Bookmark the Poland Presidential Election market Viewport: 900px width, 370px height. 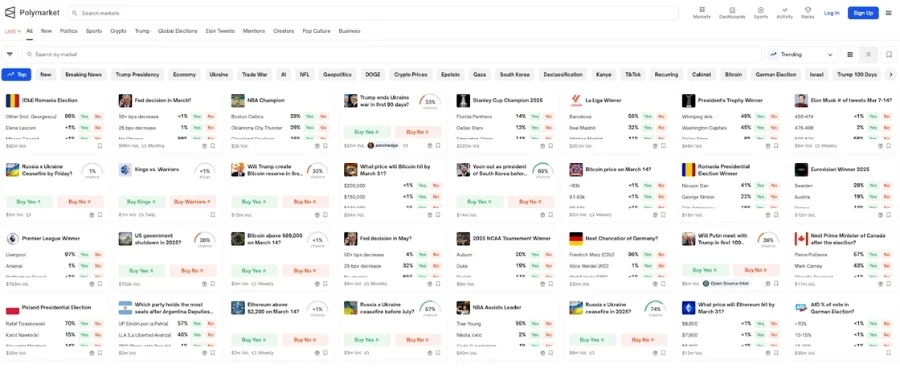[x=100, y=353]
